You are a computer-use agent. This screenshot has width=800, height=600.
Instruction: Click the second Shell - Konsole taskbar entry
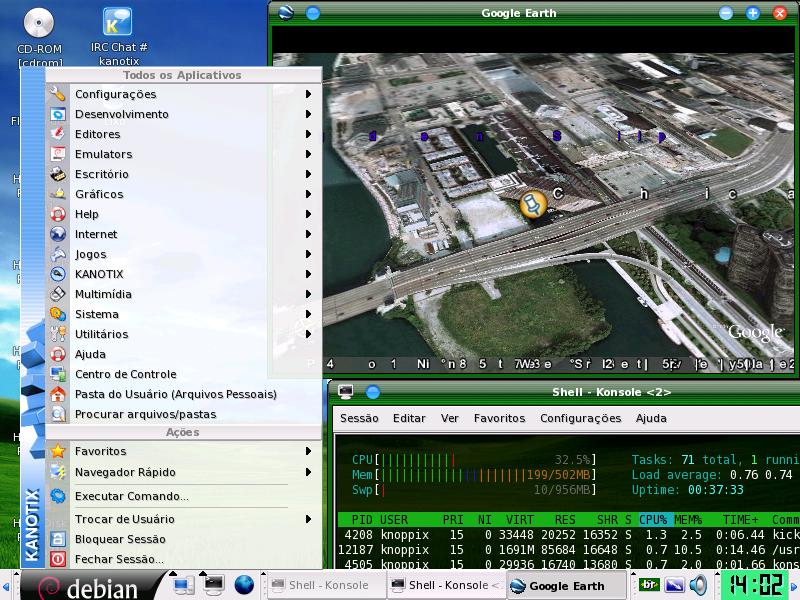click(445, 585)
